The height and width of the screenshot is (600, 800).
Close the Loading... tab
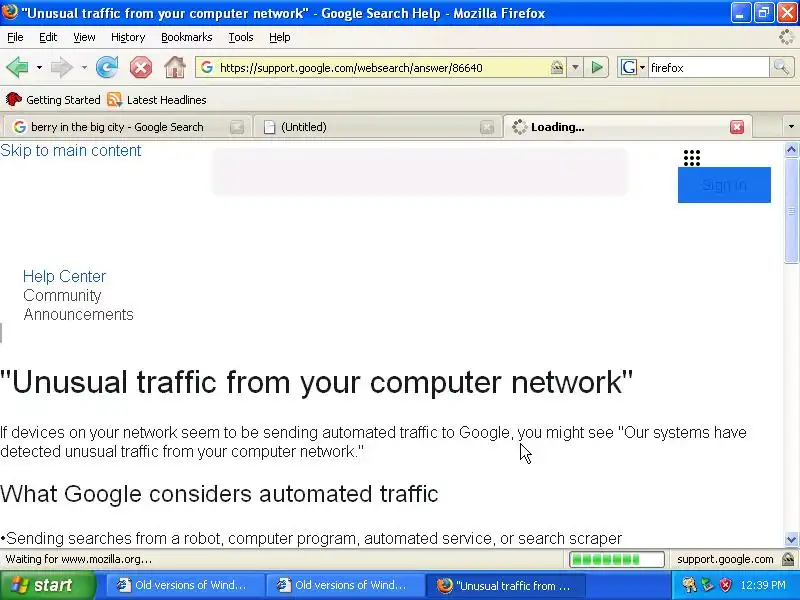(737, 127)
